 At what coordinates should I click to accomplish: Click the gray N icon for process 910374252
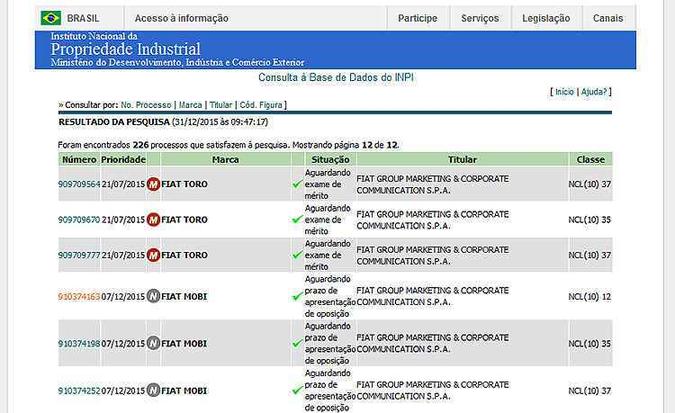pyautogui.click(x=153, y=390)
